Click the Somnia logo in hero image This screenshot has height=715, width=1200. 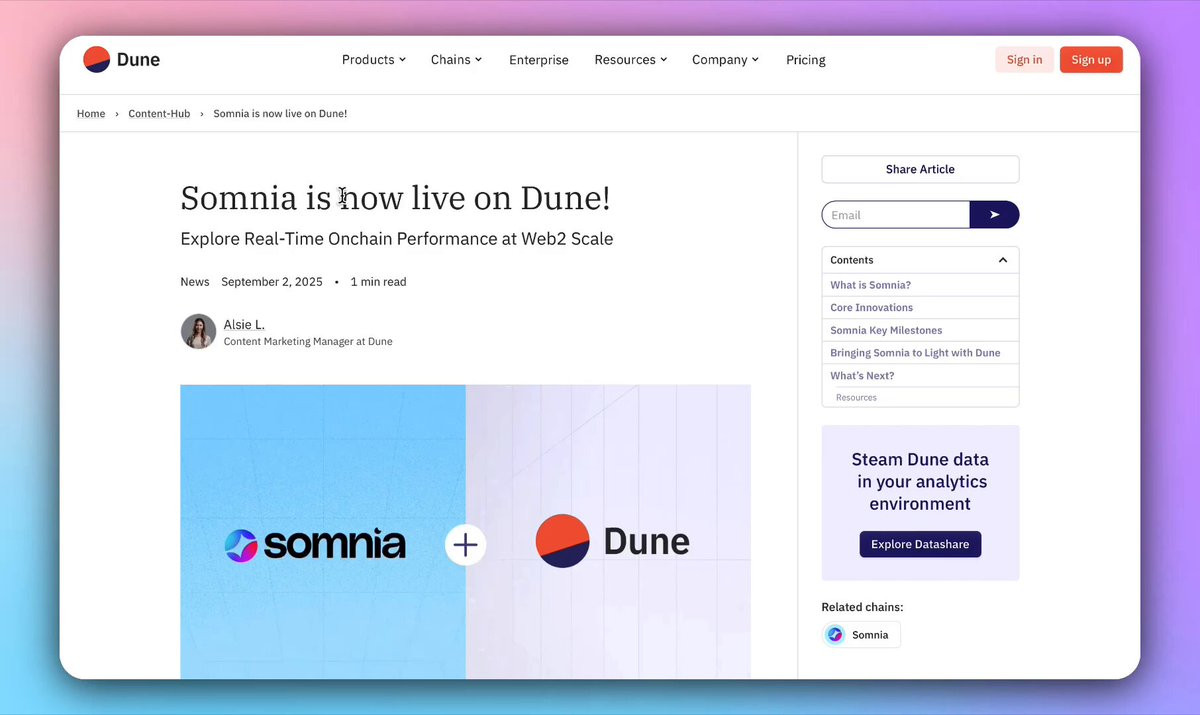coord(315,545)
